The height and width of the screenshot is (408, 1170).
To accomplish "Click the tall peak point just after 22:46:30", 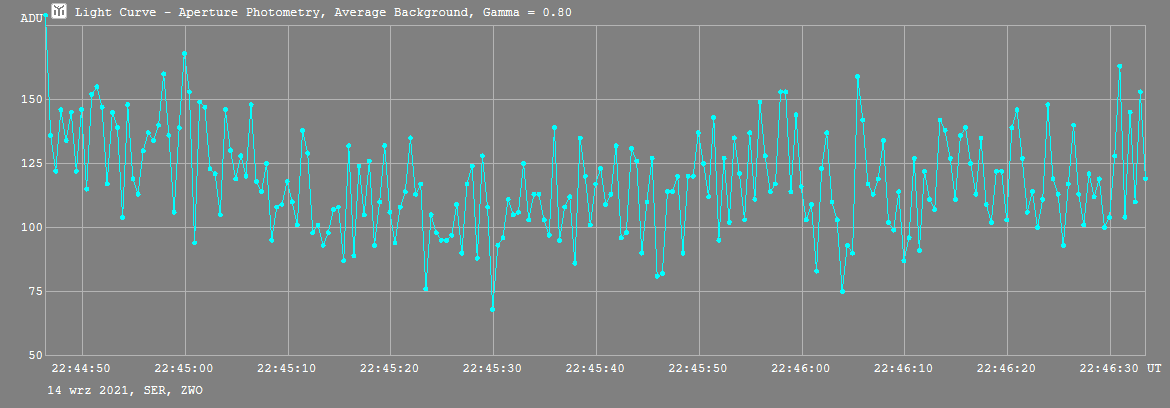I will click(1120, 66).
